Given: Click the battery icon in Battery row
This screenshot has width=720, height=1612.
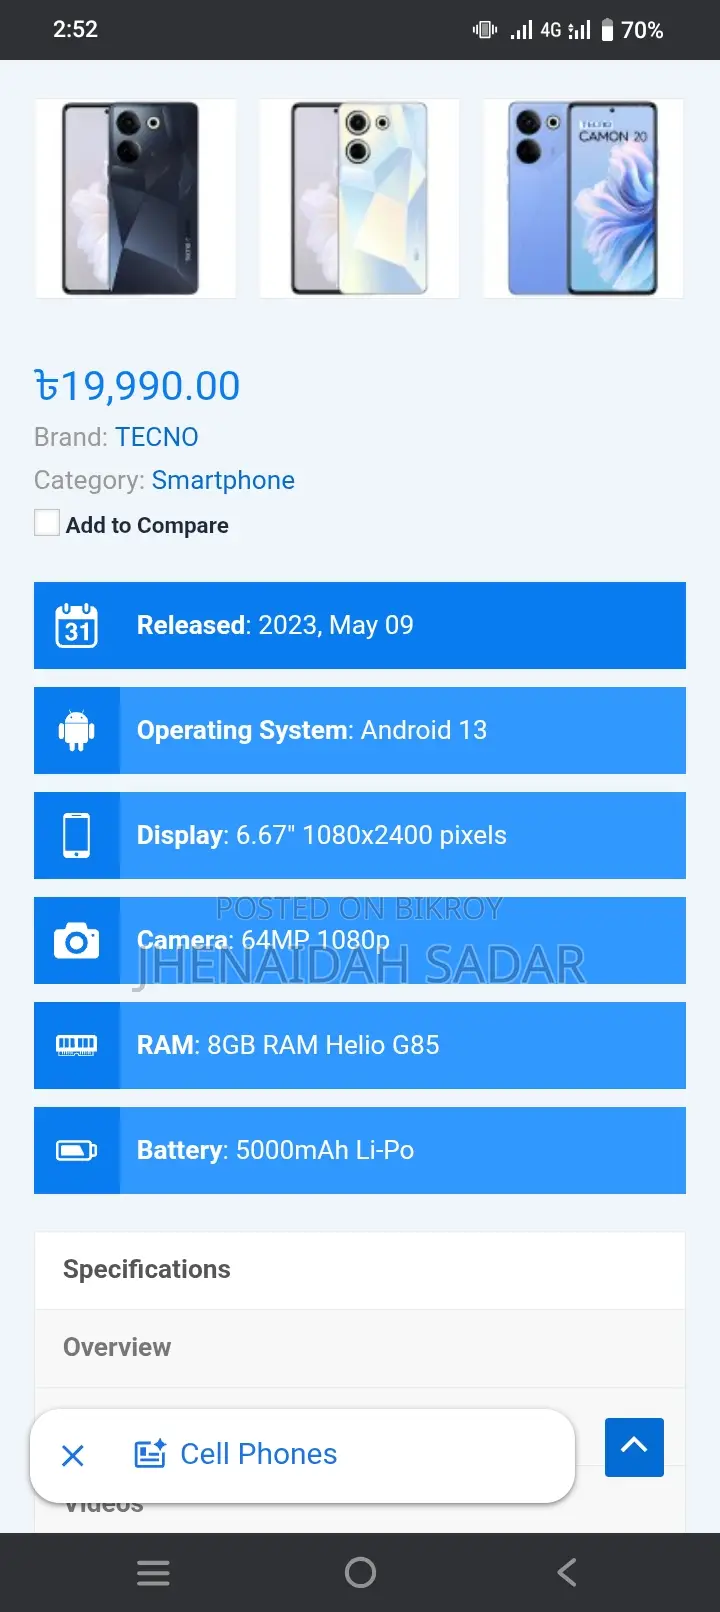Looking at the screenshot, I should pyautogui.click(x=76, y=1151).
